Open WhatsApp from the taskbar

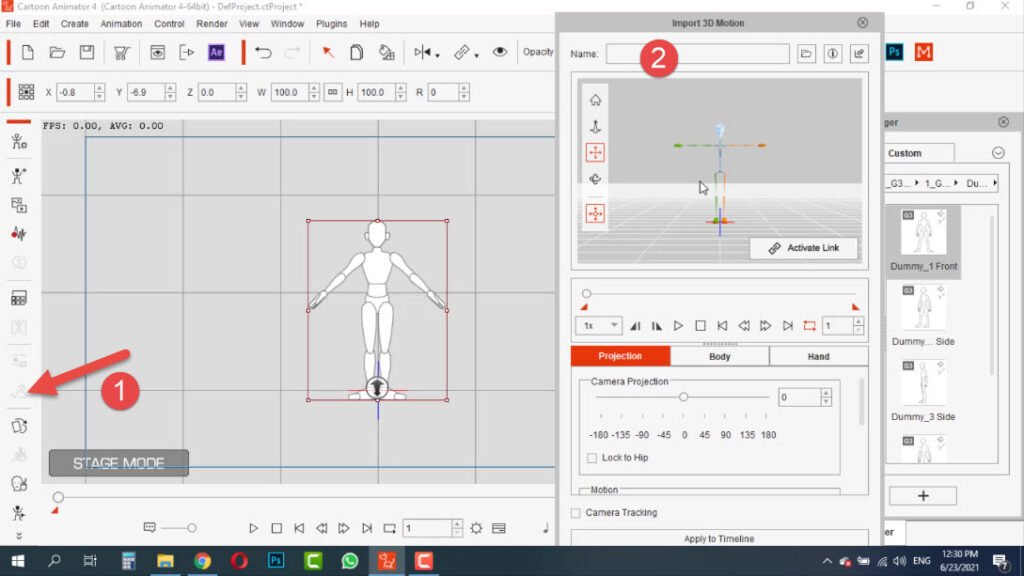coord(349,561)
